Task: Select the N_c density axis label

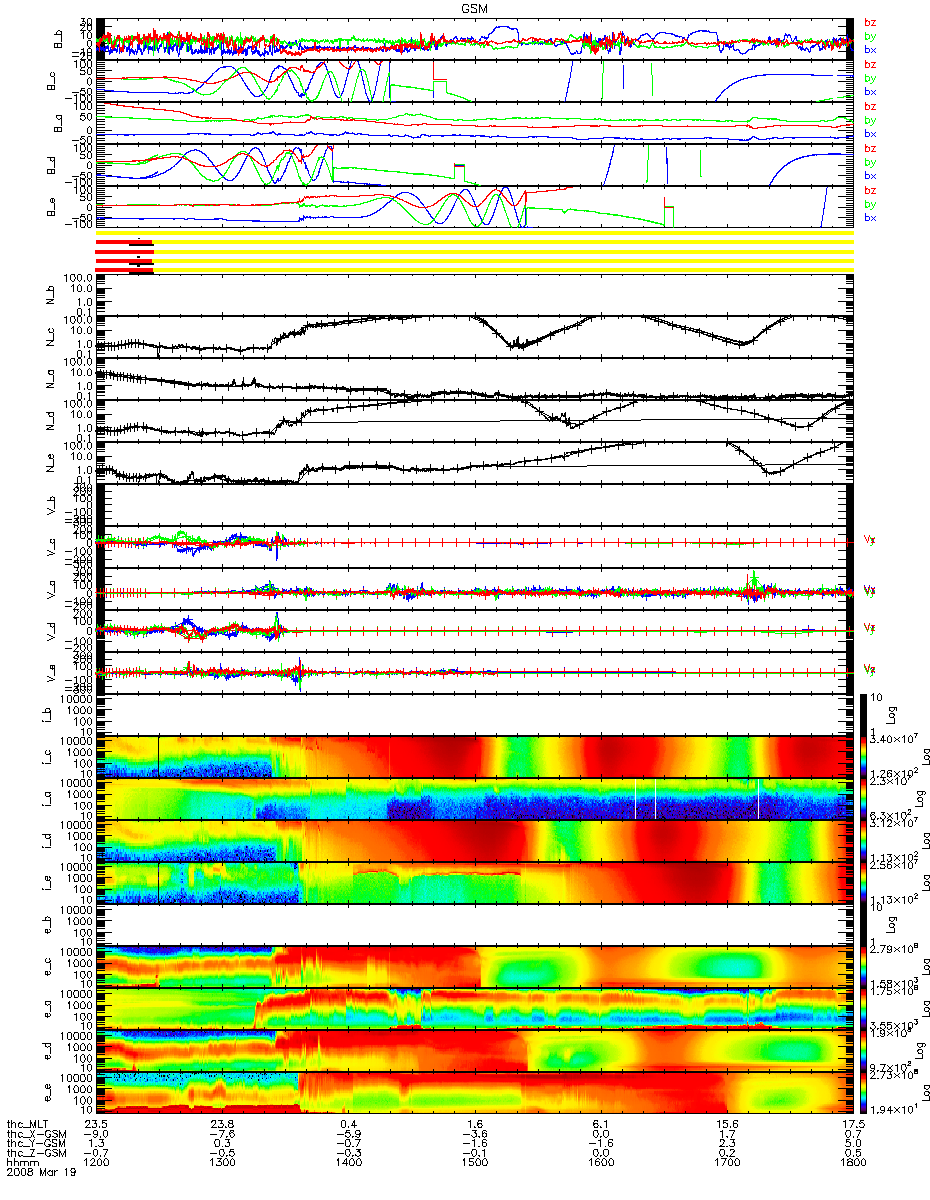Action: point(51,336)
